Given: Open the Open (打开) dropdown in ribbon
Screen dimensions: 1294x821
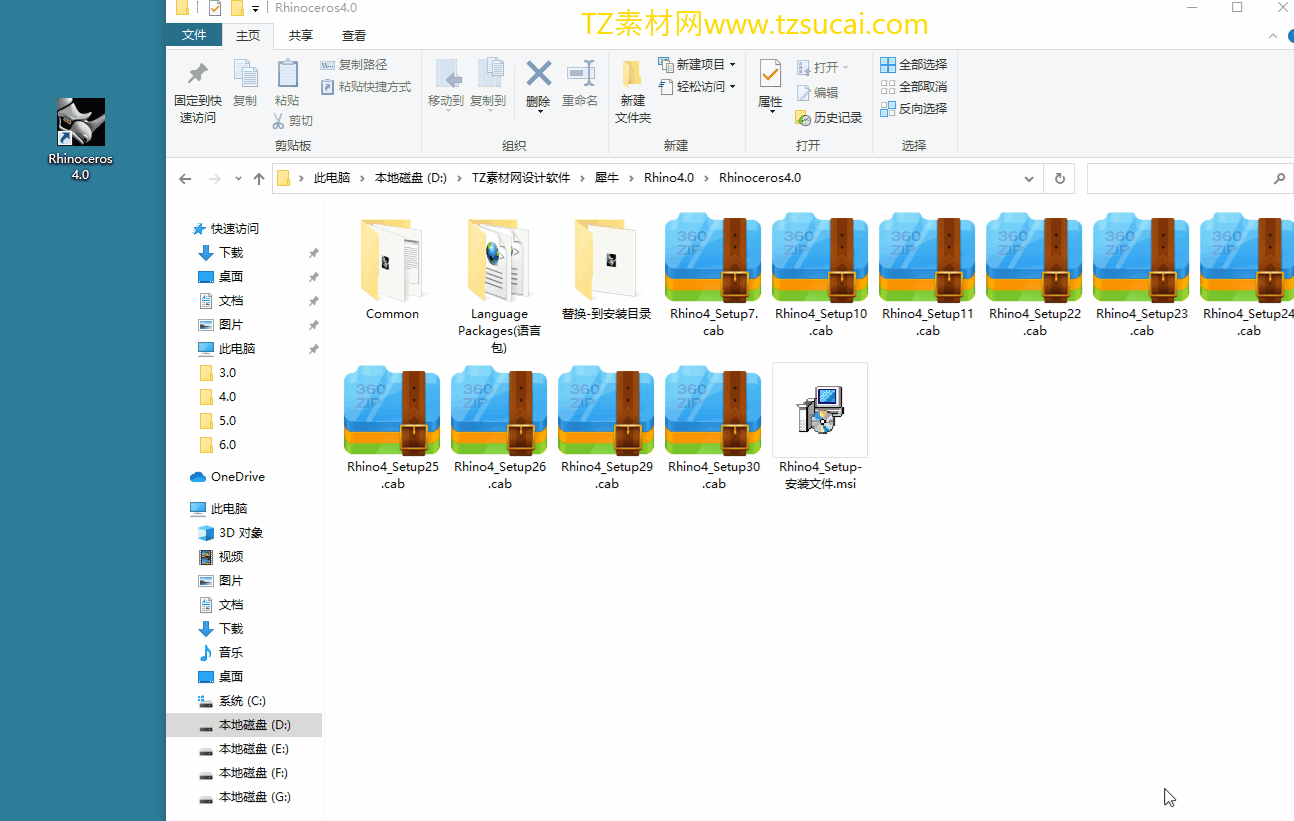Looking at the screenshot, I should point(822,67).
